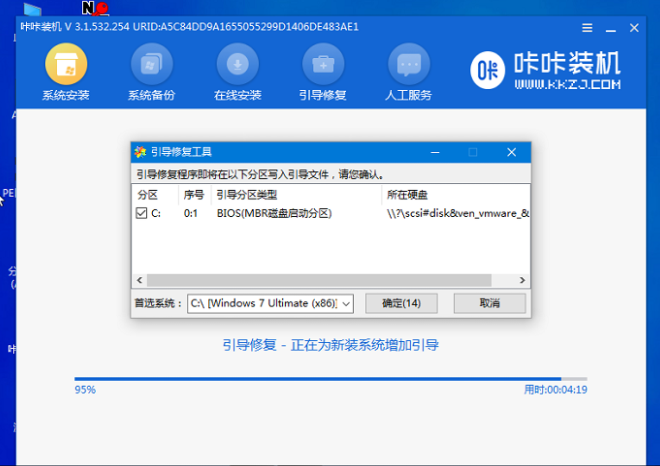The image size is (660, 466).
Task: Click the installation progress bar
Action: (x=330, y=379)
